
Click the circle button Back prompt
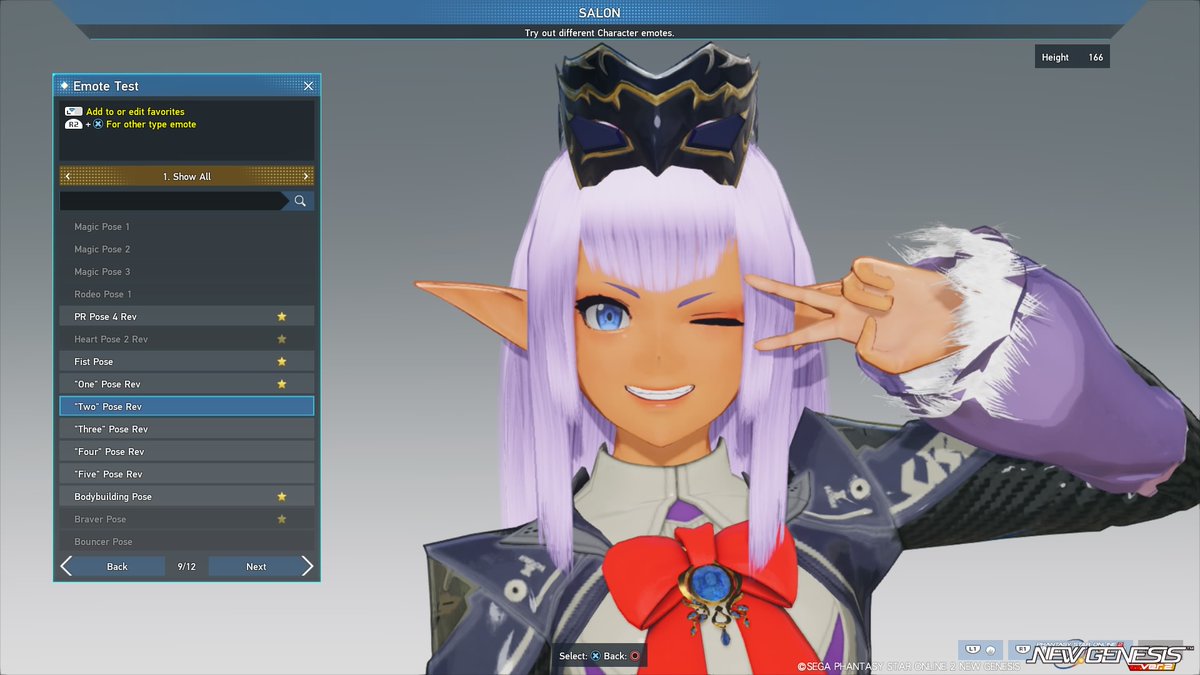[x=634, y=656]
